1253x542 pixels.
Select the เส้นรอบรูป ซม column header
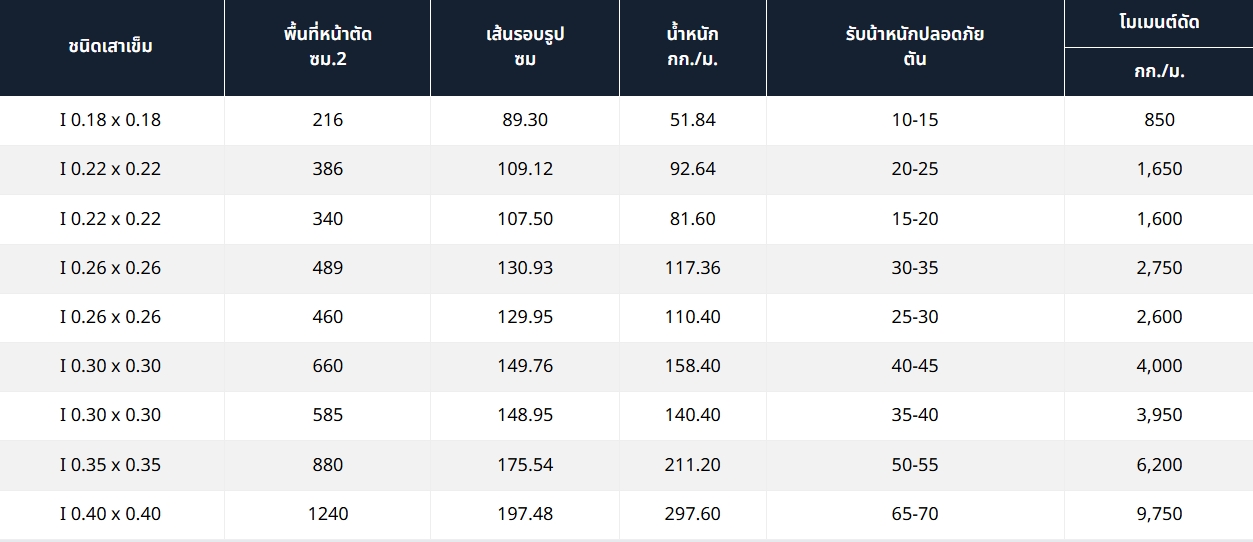[524, 46]
